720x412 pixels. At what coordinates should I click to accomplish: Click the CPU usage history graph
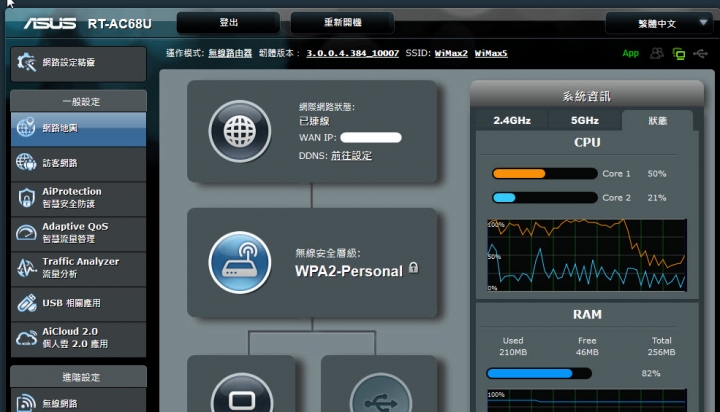(x=587, y=255)
